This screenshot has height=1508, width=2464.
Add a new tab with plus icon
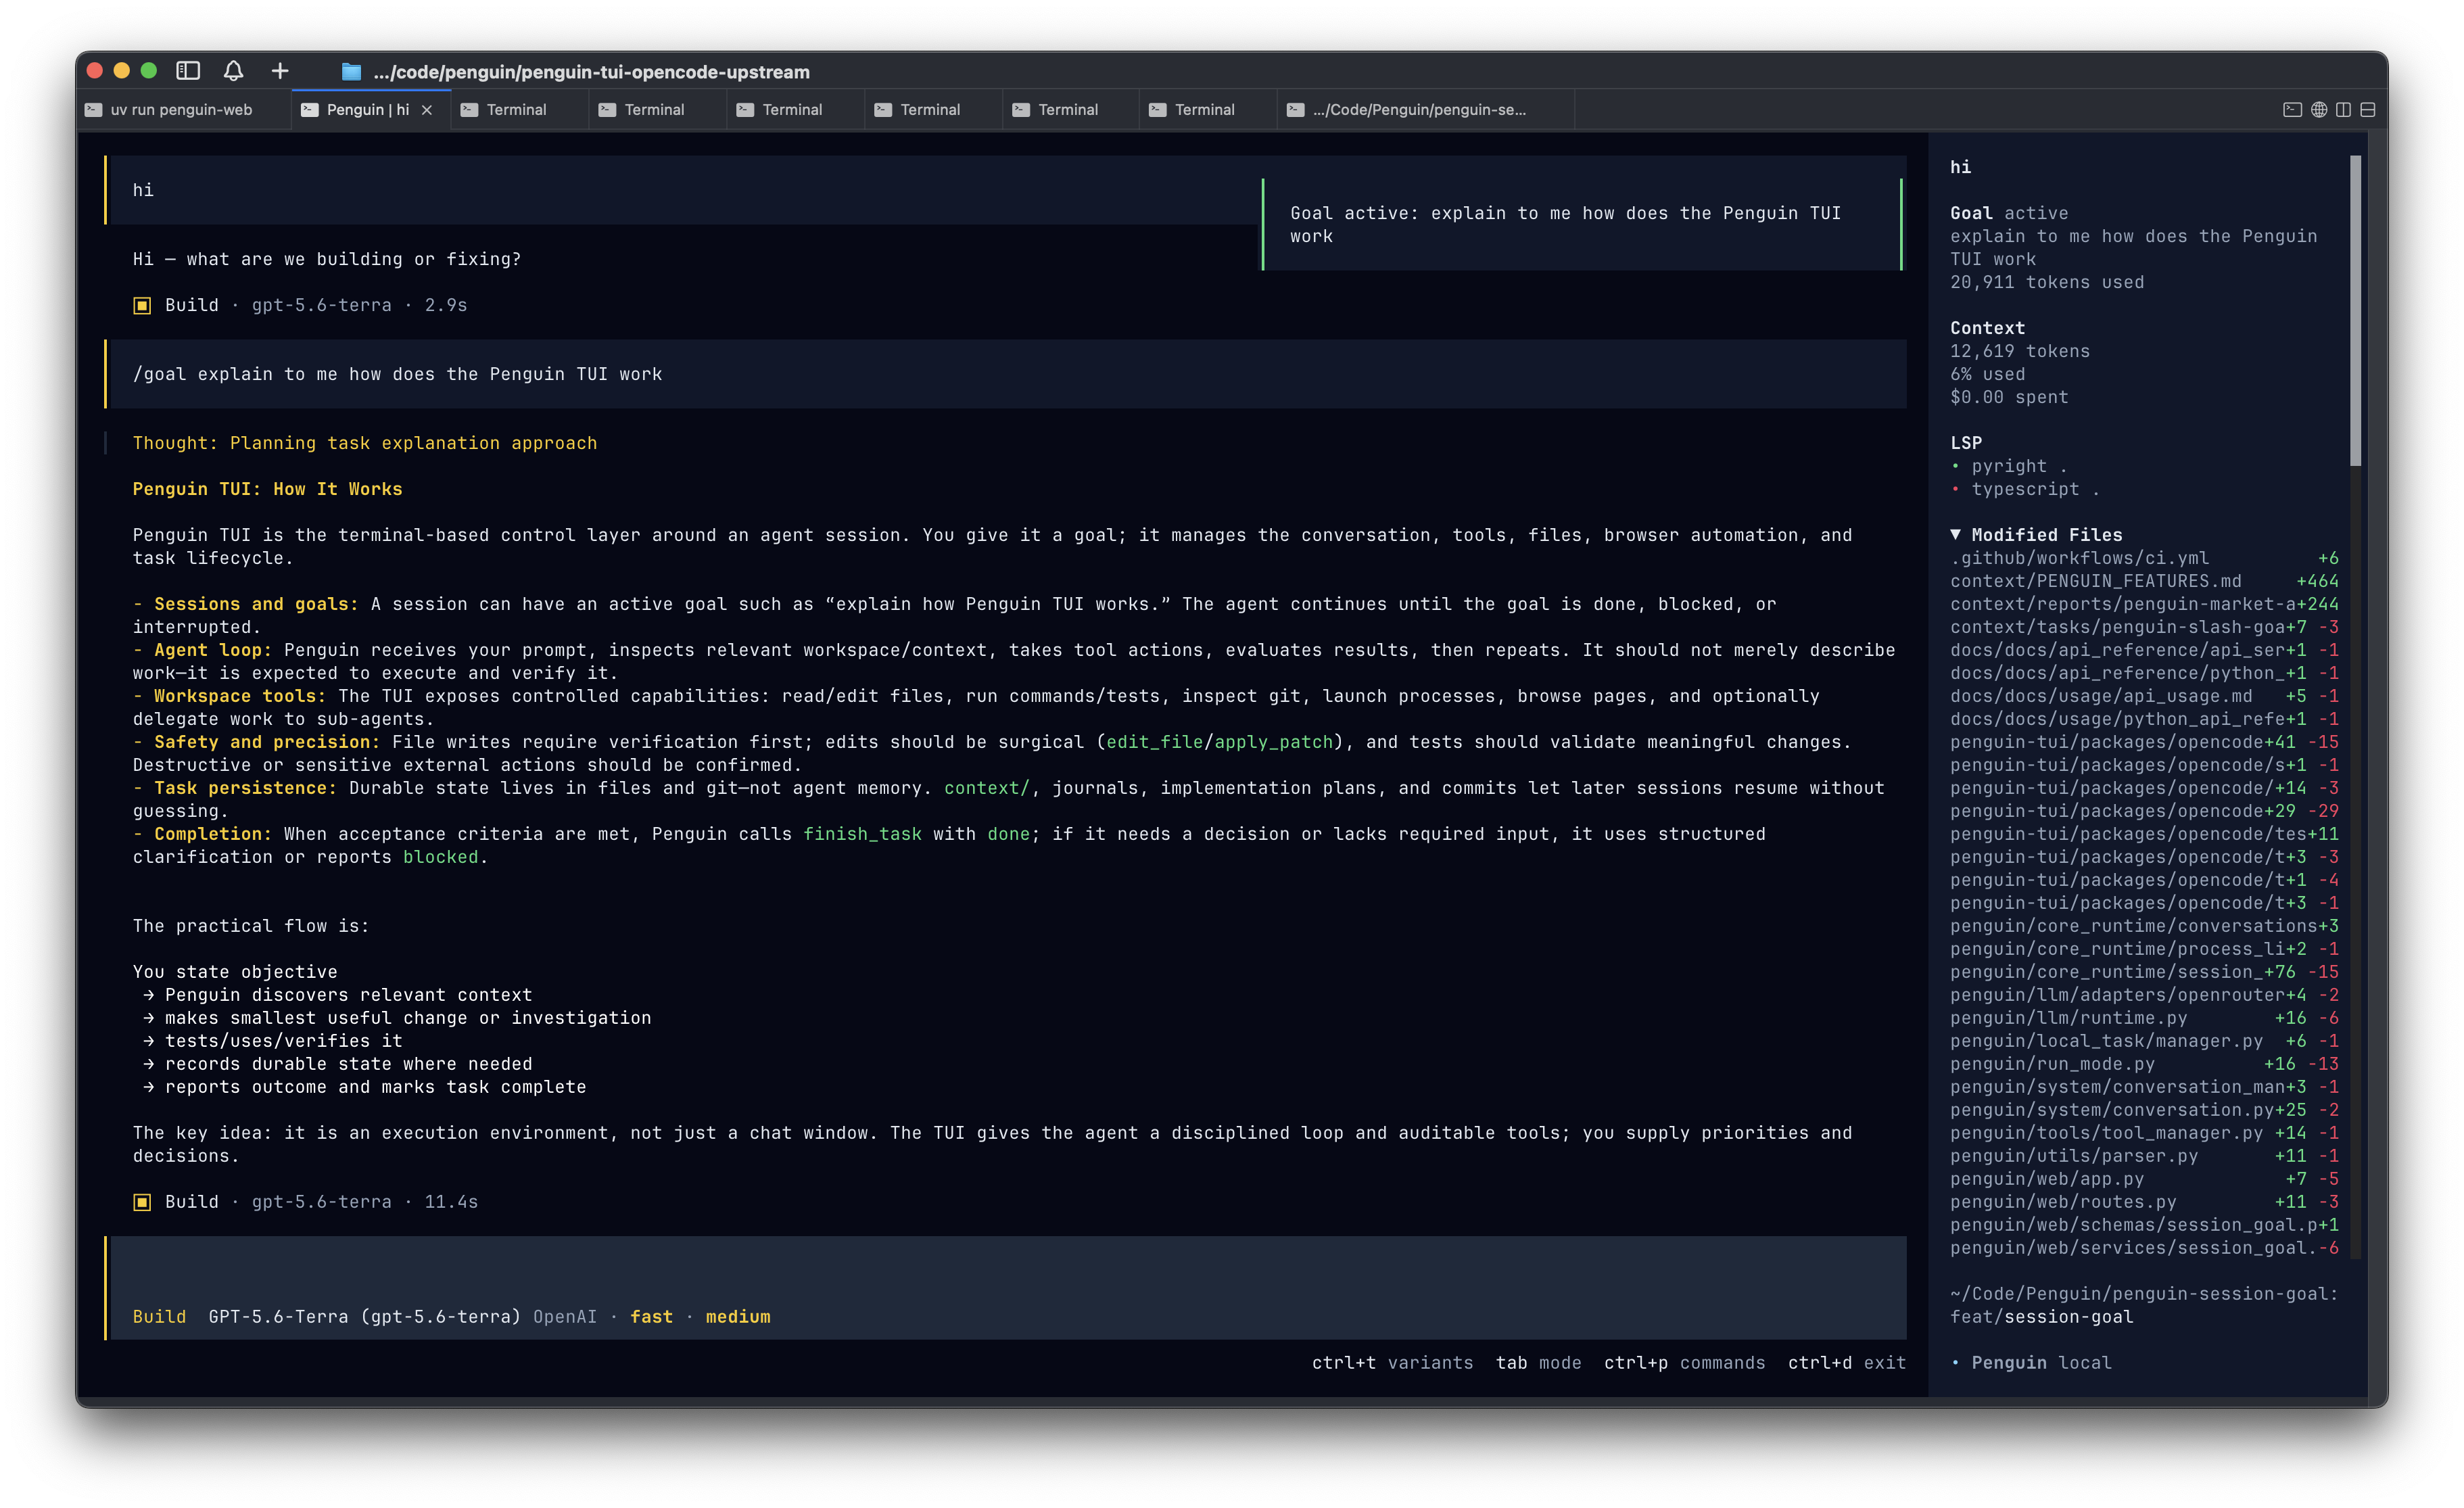[x=280, y=71]
